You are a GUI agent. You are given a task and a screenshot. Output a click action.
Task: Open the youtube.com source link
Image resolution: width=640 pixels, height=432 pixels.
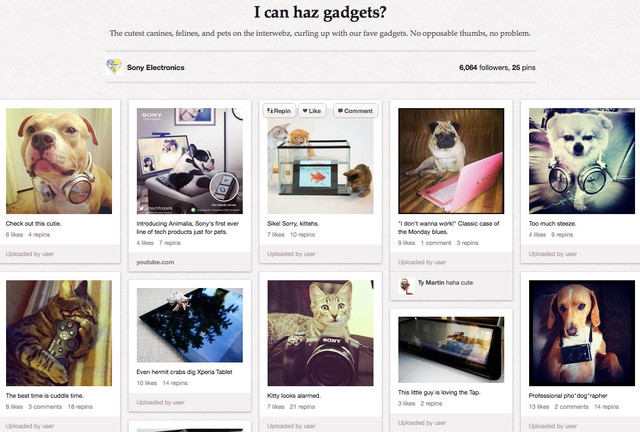155,262
